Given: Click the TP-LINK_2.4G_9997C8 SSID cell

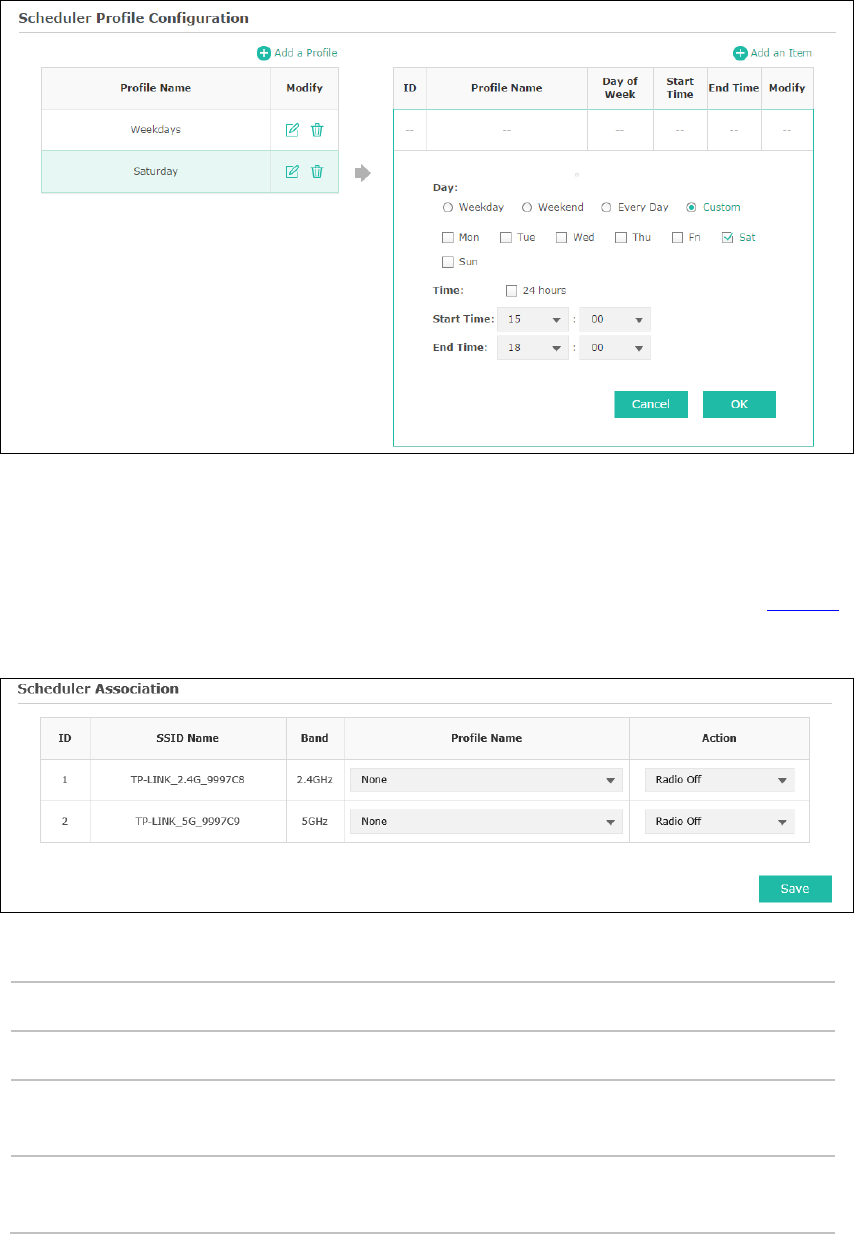Looking at the screenshot, I should 187,780.
